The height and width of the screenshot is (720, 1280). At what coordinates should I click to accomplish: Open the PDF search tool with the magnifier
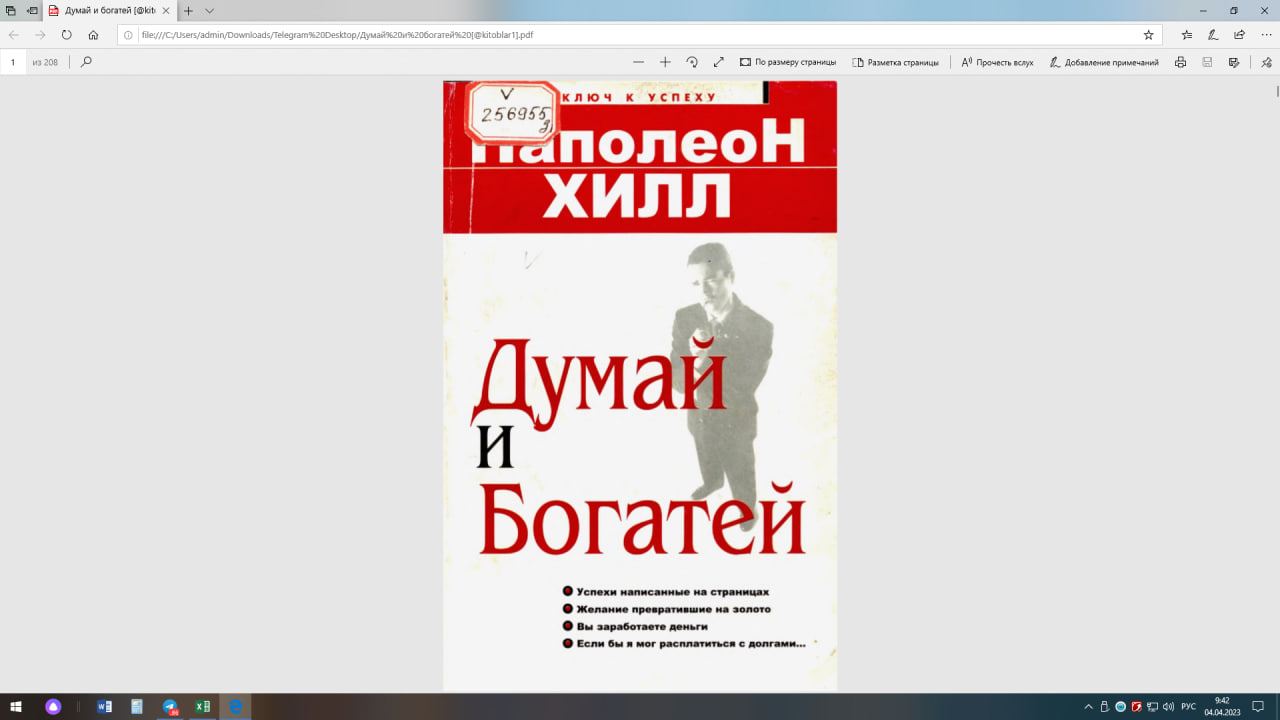[x=88, y=61]
